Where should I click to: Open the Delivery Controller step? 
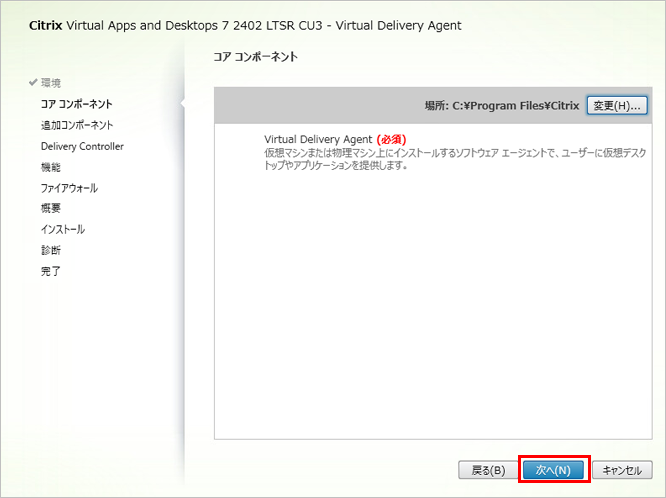click(82, 146)
